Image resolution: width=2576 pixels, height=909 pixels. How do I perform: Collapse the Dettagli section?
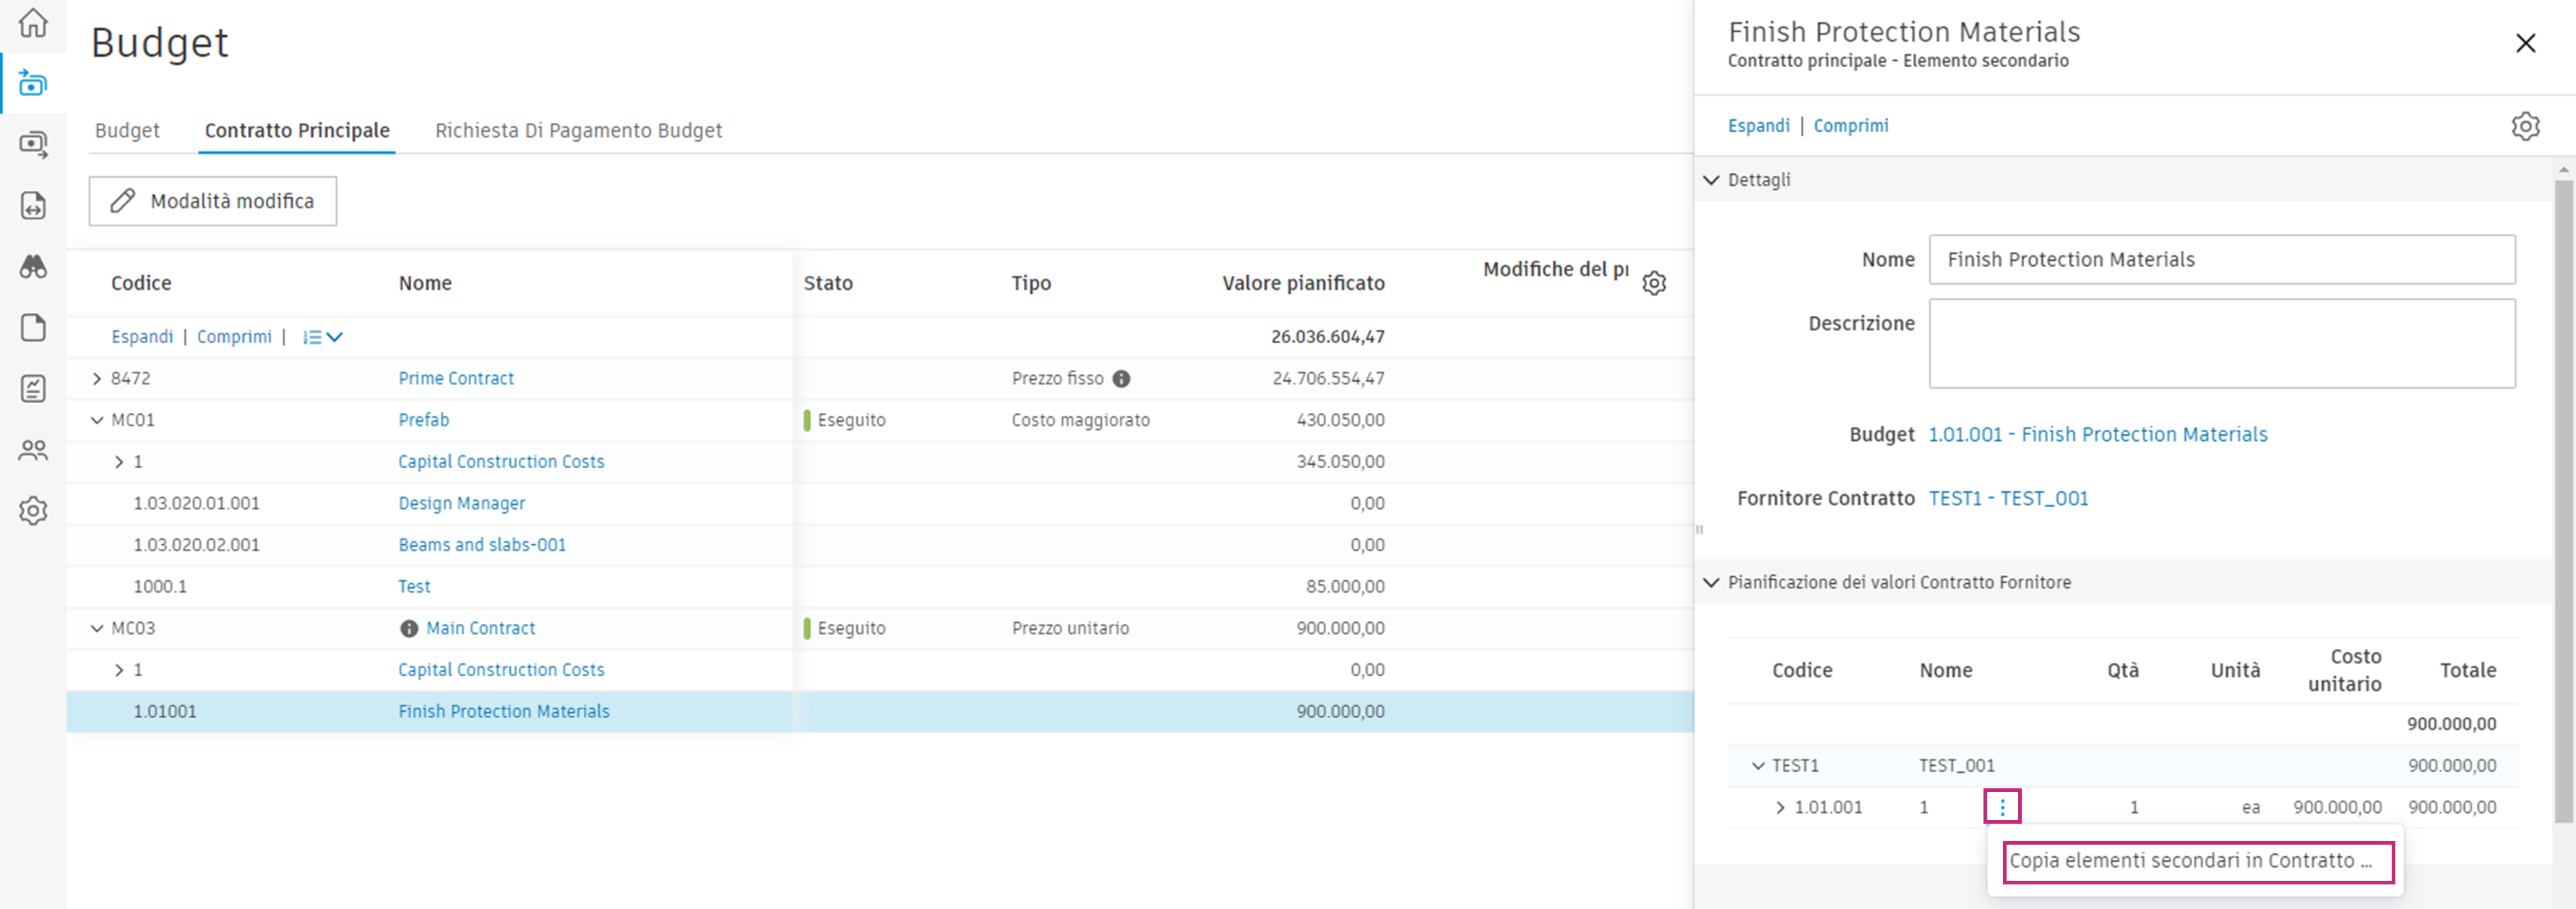(x=1711, y=180)
